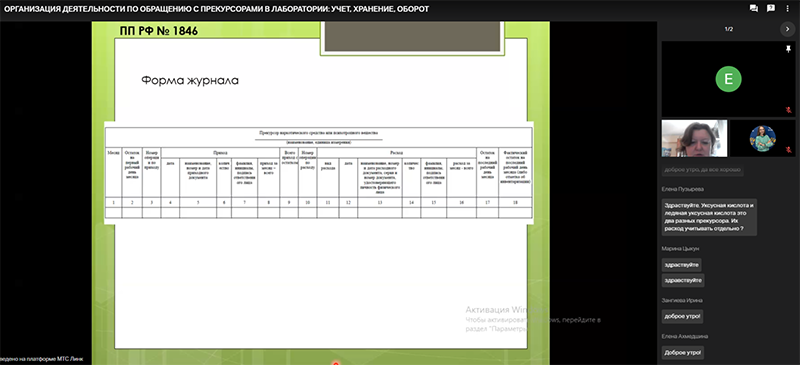The height and width of the screenshot is (365, 800).
Task: Select the webcam video of the woman presenter
Action: (694, 138)
